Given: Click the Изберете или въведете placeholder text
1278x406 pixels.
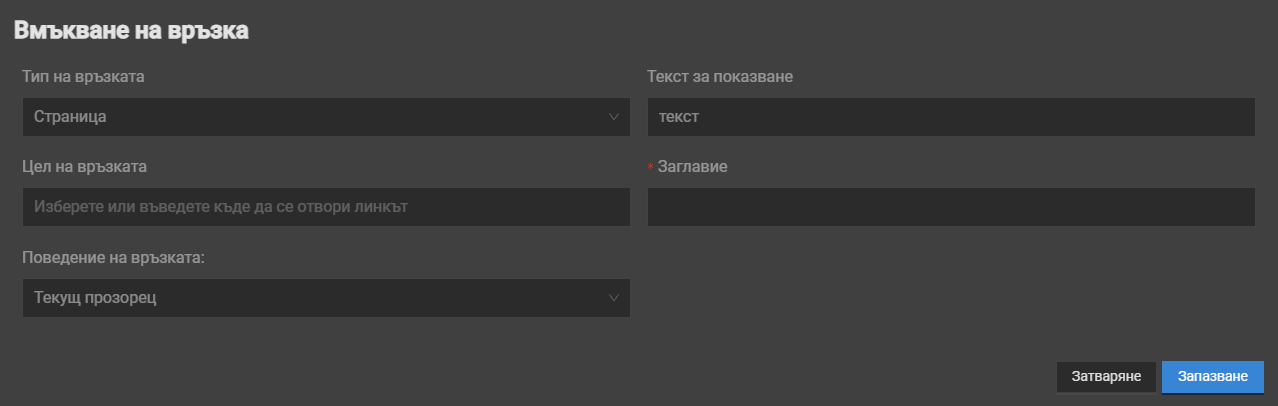Looking at the screenshot, I should (221, 207).
